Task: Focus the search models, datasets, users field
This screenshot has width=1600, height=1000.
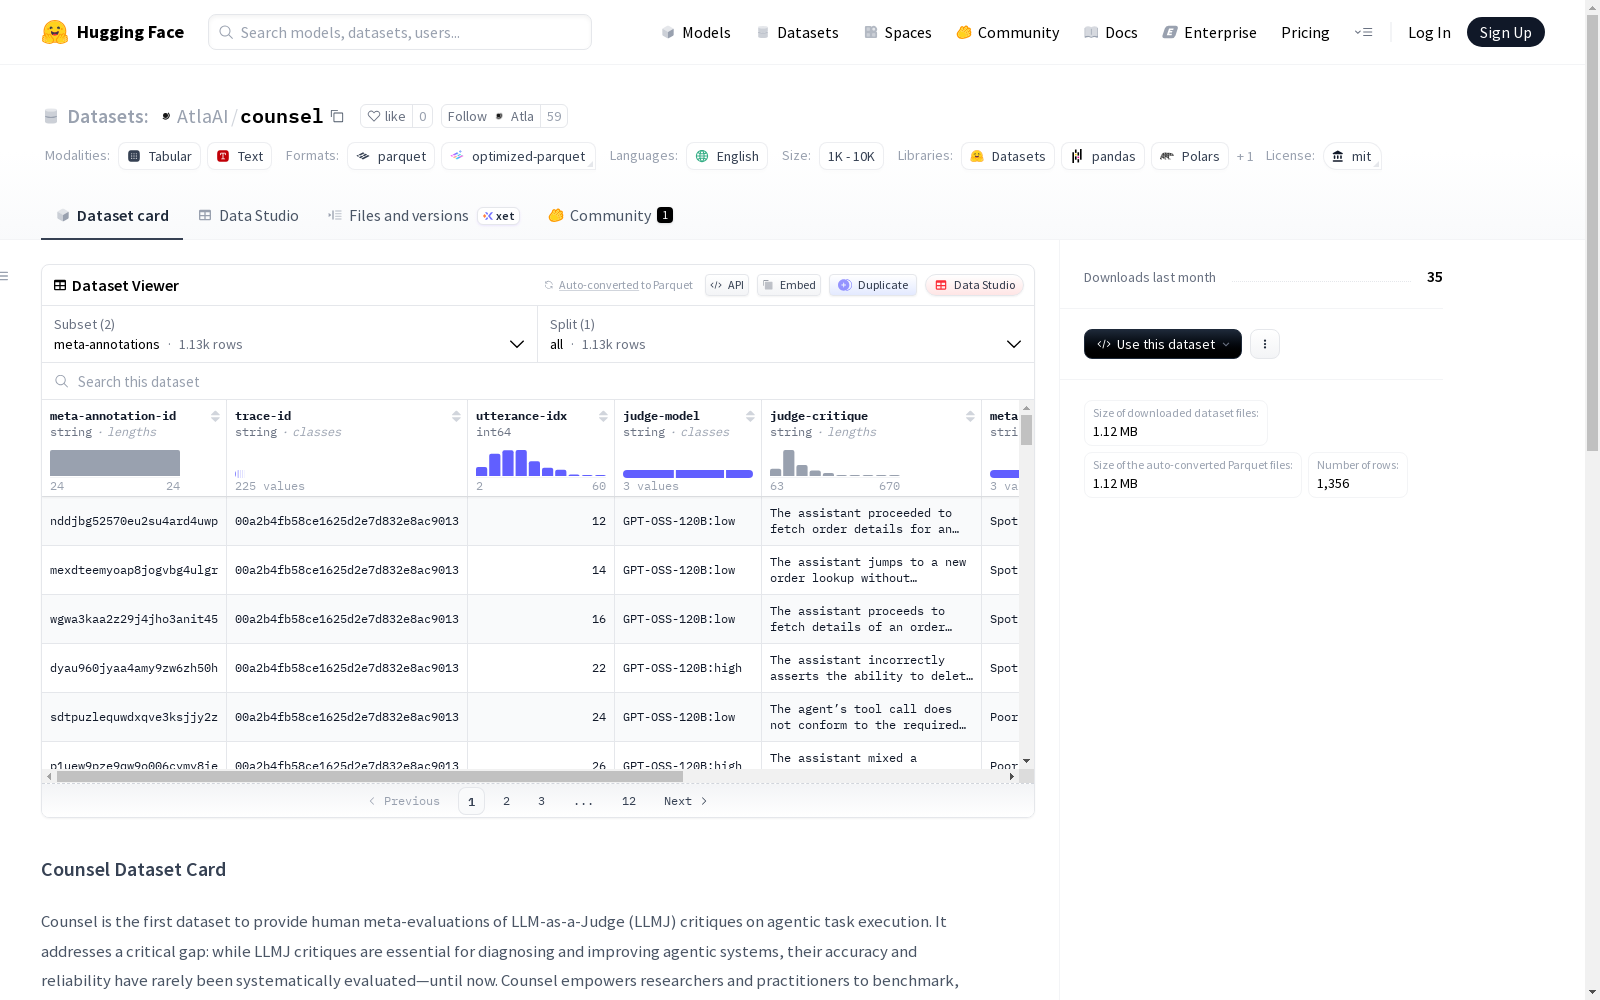Action: click(400, 32)
